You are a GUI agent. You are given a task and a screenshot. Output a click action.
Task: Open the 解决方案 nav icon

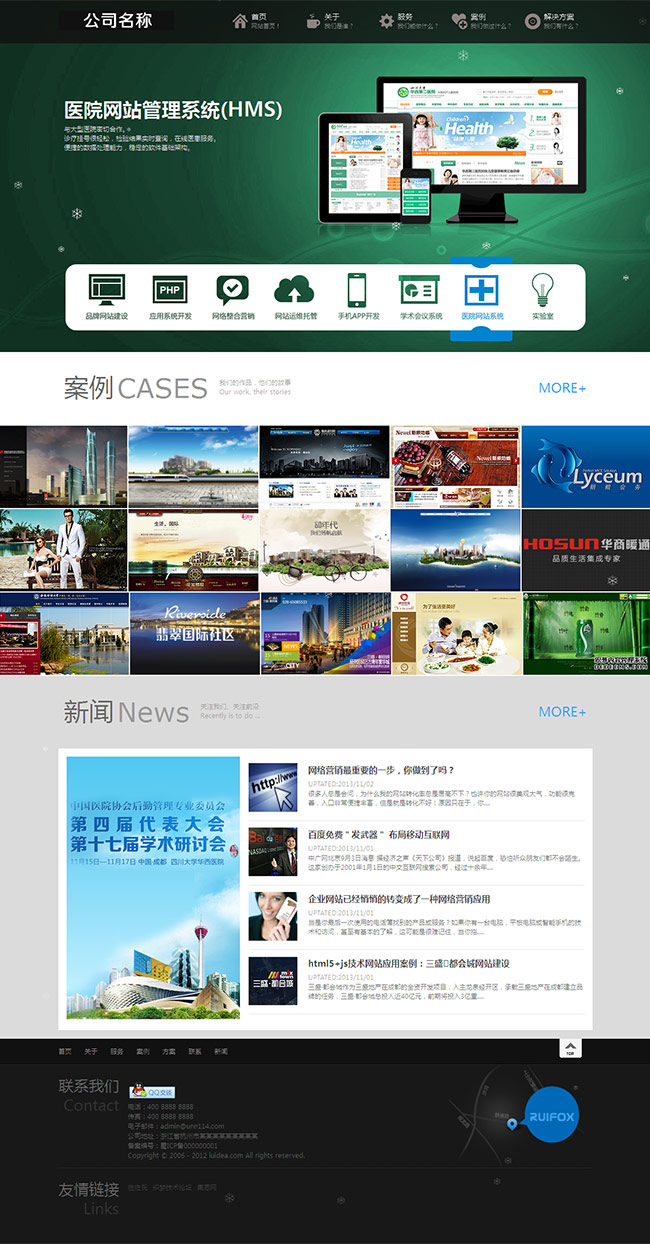532,21
